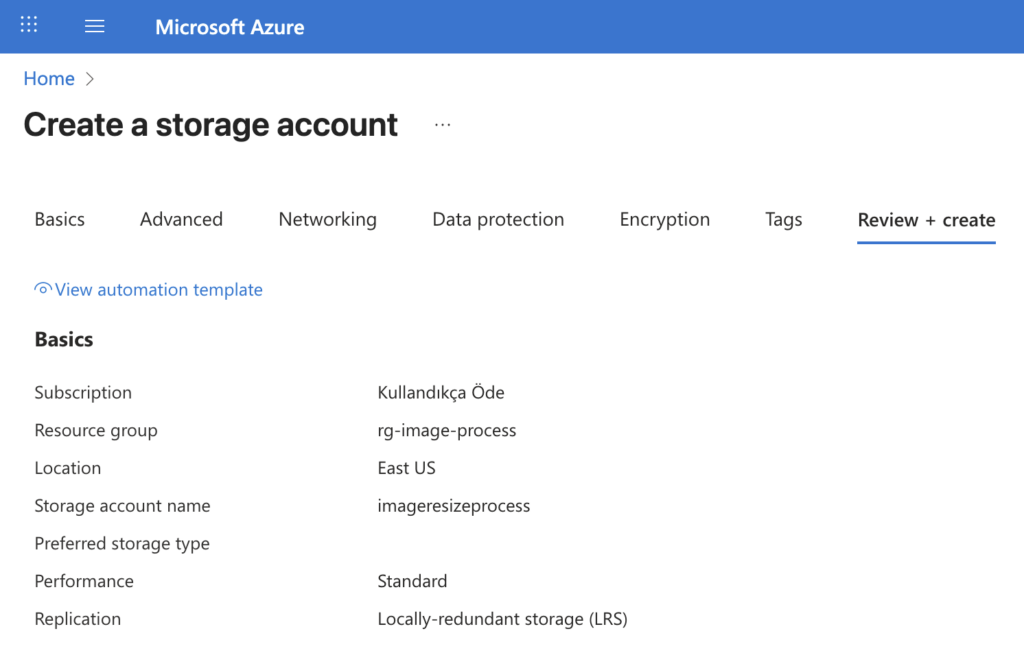Open View automation template link
1024x653 pixels.
(158, 290)
